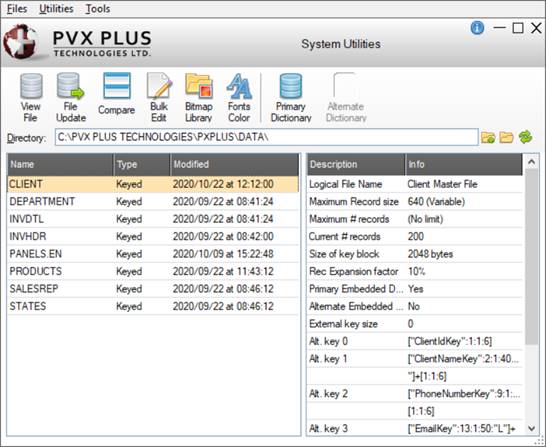Open Fonts Color settings
546x447 pixels.
point(239,97)
